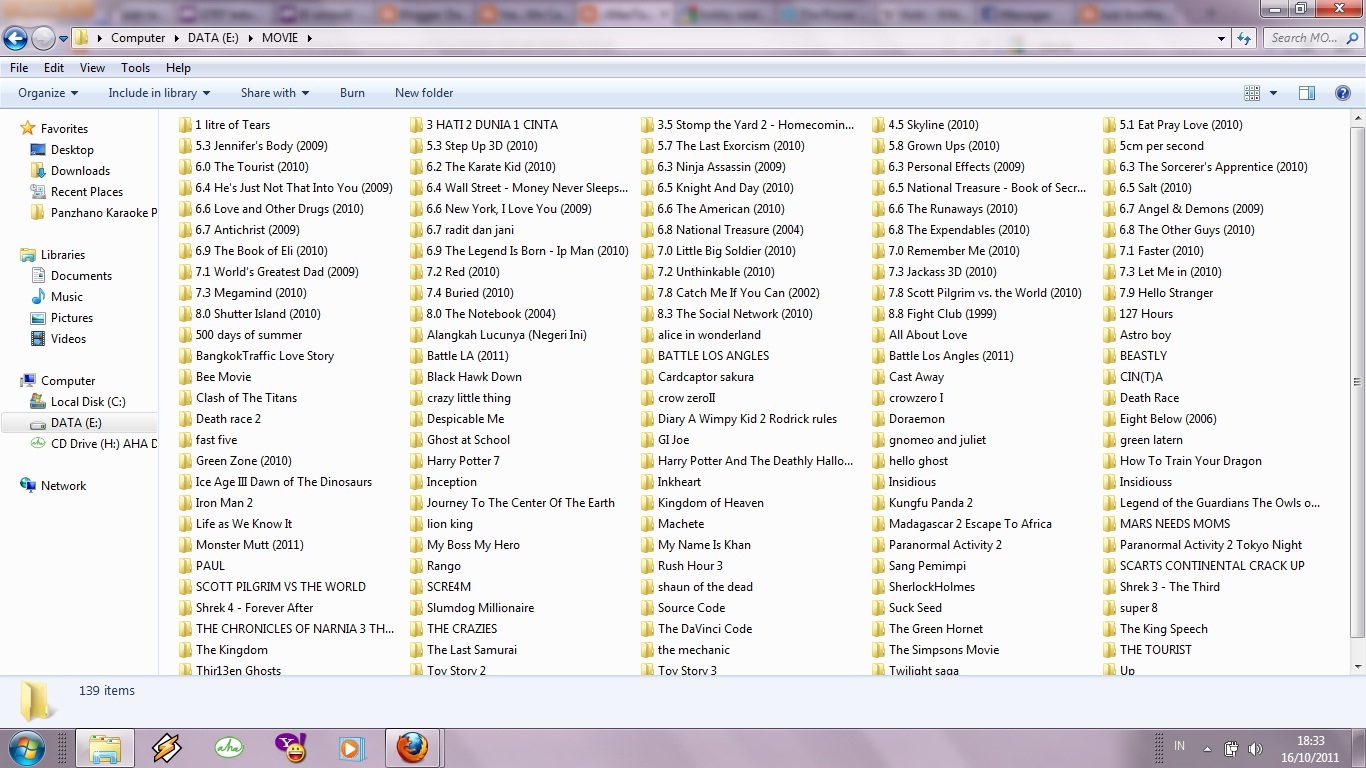Click the Windows Explorer taskbar icon
The image size is (1366, 768).
(x=104, y=748)
